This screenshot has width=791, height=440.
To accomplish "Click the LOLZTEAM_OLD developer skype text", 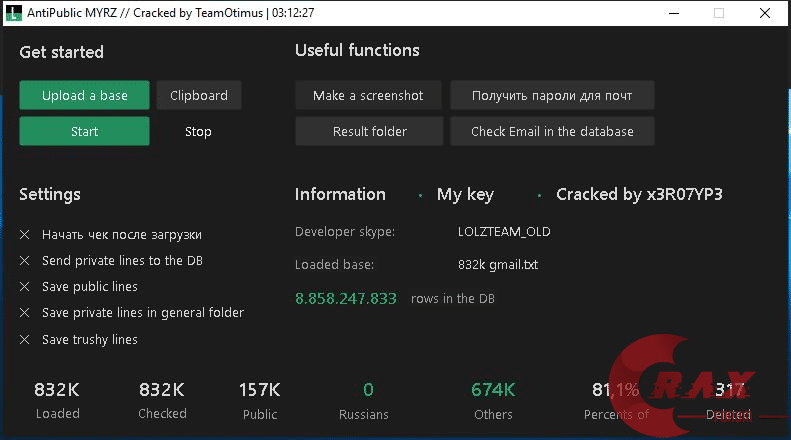I will [504, 232].
